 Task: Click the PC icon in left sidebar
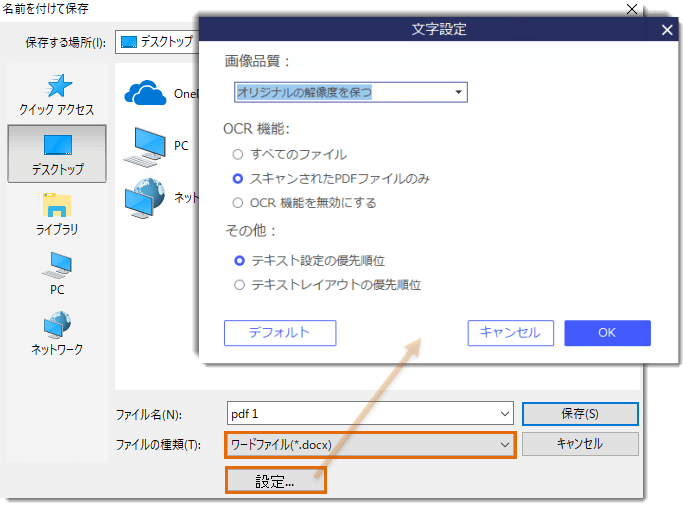(x=57, y=265)
